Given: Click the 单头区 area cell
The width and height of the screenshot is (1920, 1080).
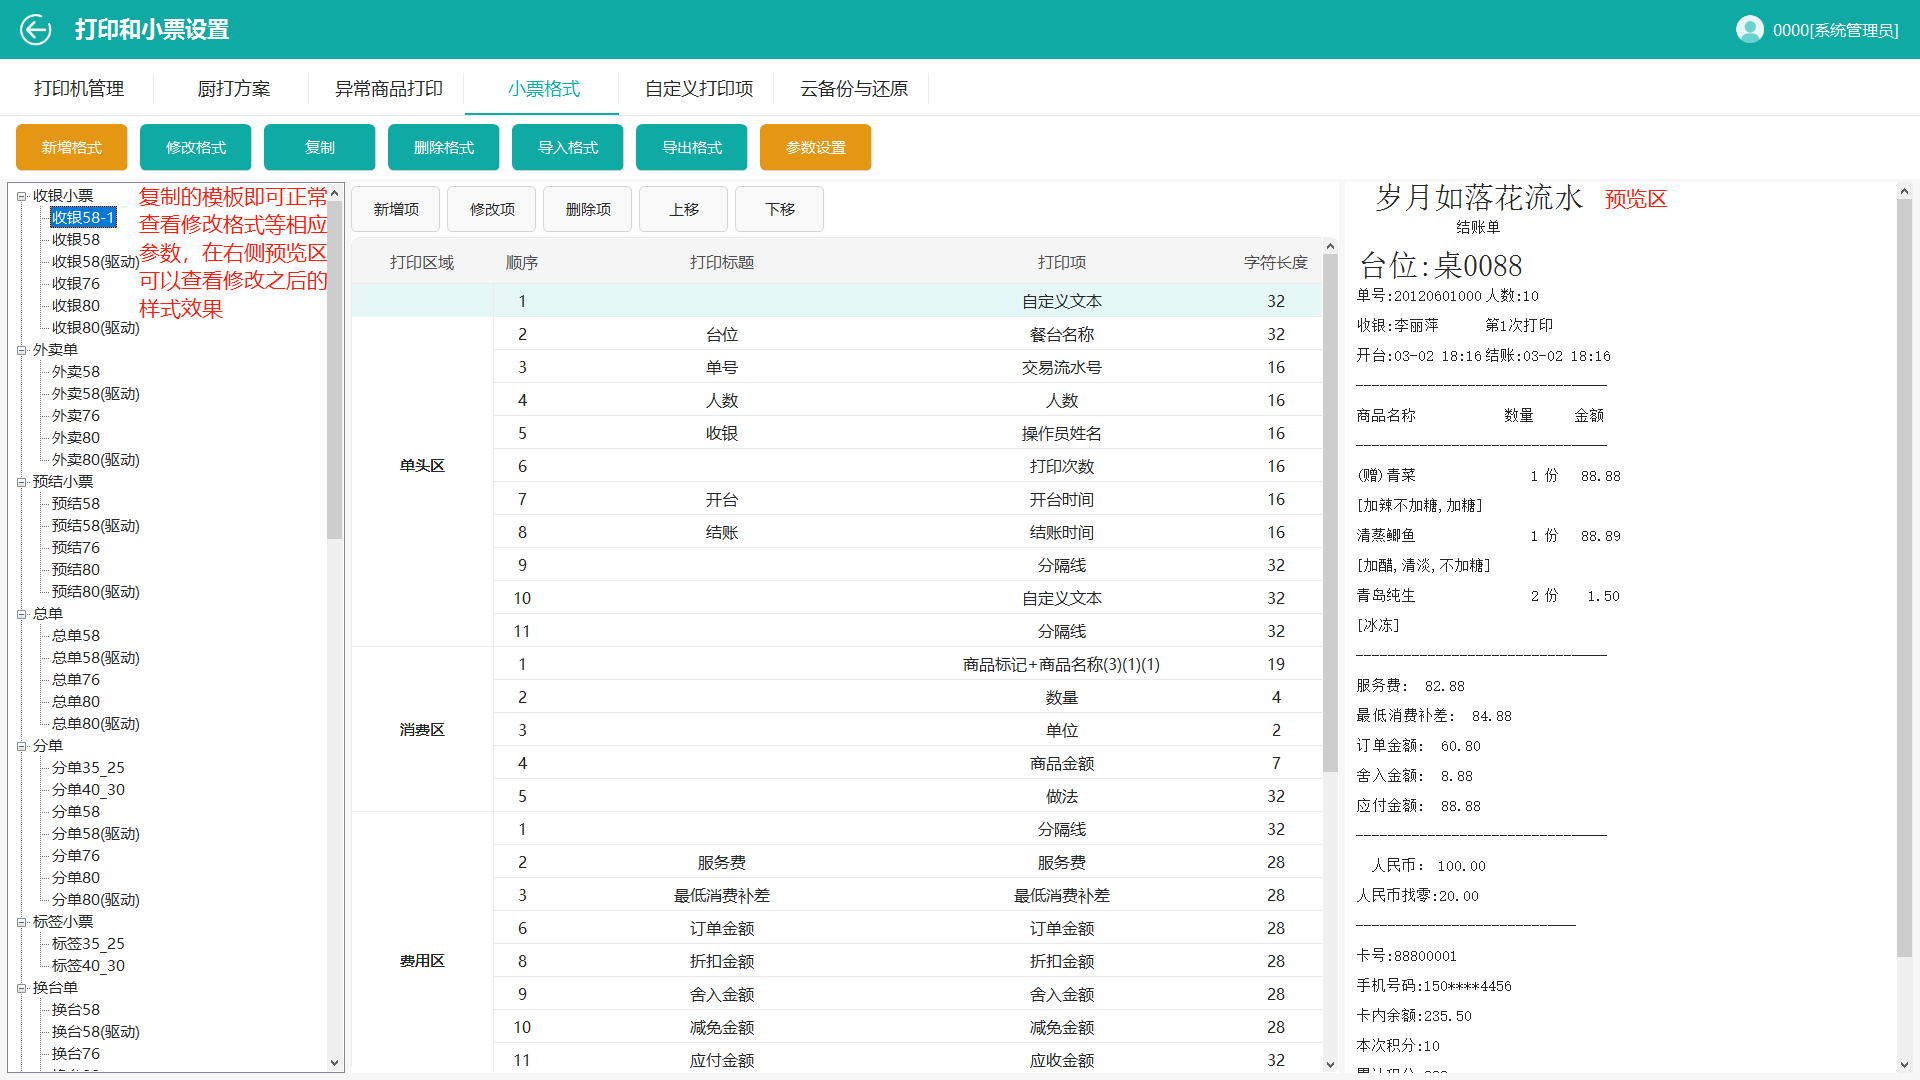Looking at the screenshot, I should tap(422, 466).
